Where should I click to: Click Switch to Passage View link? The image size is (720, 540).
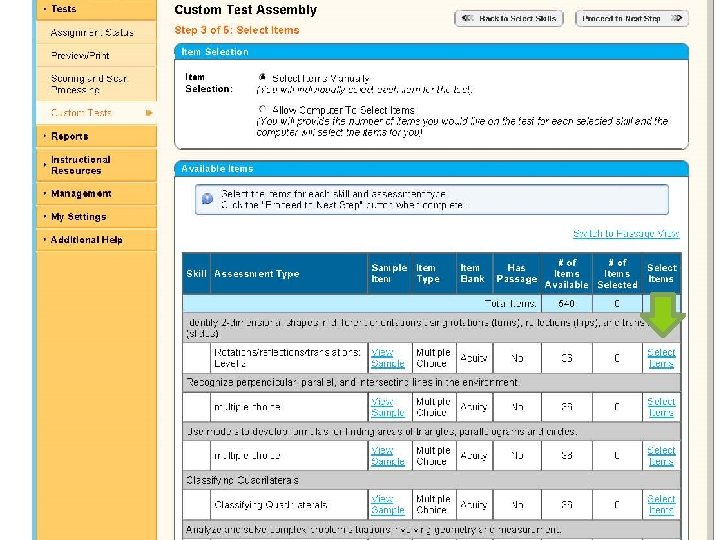click(626, 234)
